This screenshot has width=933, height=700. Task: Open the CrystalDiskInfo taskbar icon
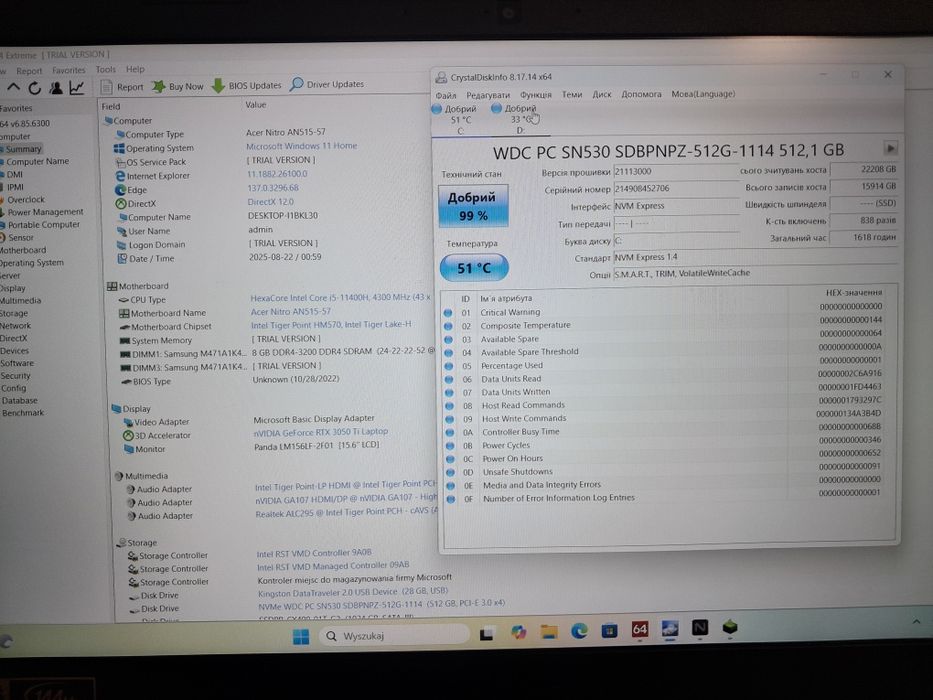click(x=670, y=629)
